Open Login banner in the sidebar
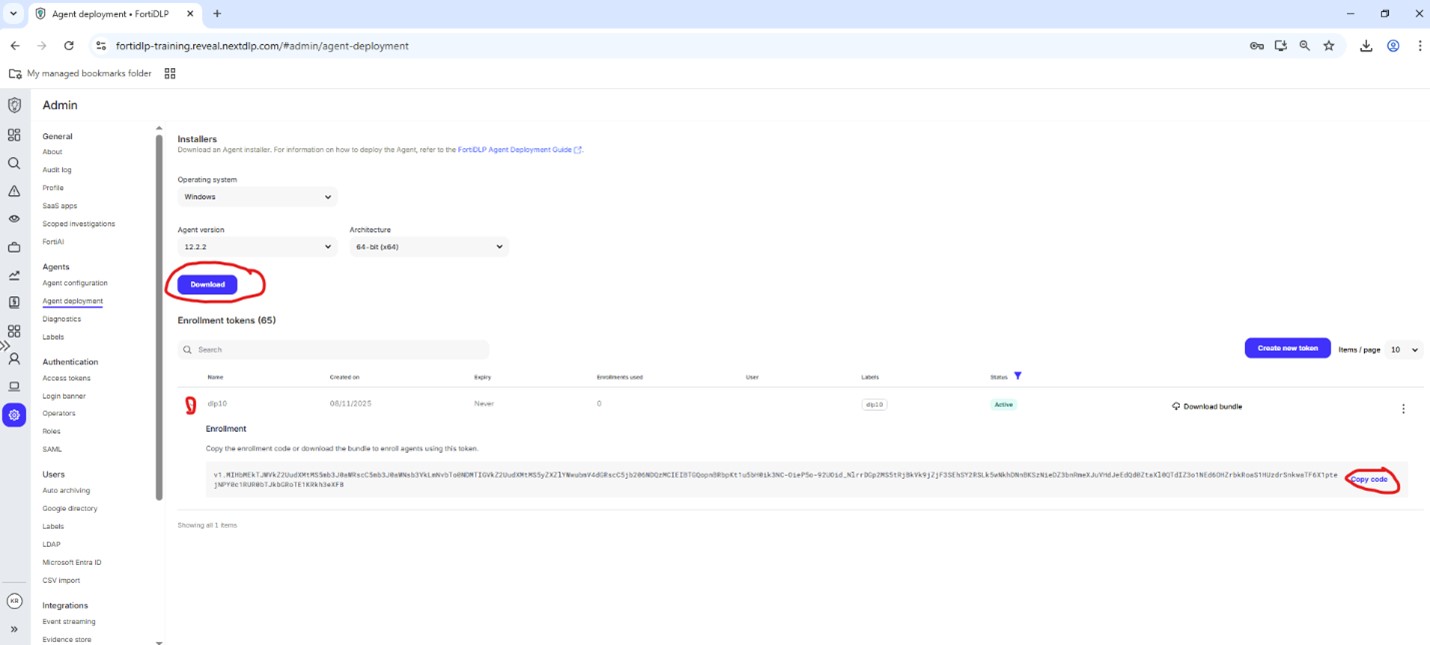Screen dimensions: 1430x645 click(x=64, y=396)
